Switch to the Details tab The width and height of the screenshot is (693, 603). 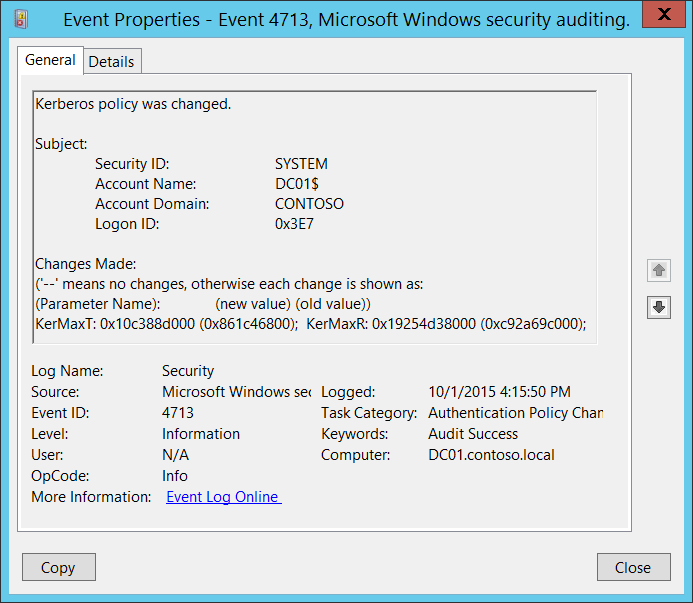(111, 62)
